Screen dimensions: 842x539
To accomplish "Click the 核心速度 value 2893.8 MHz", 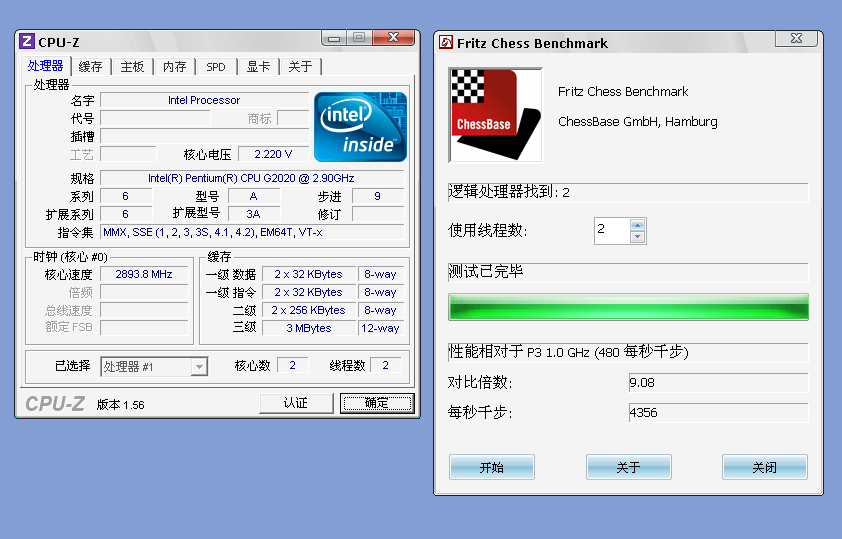I will [x=144, y=274].
